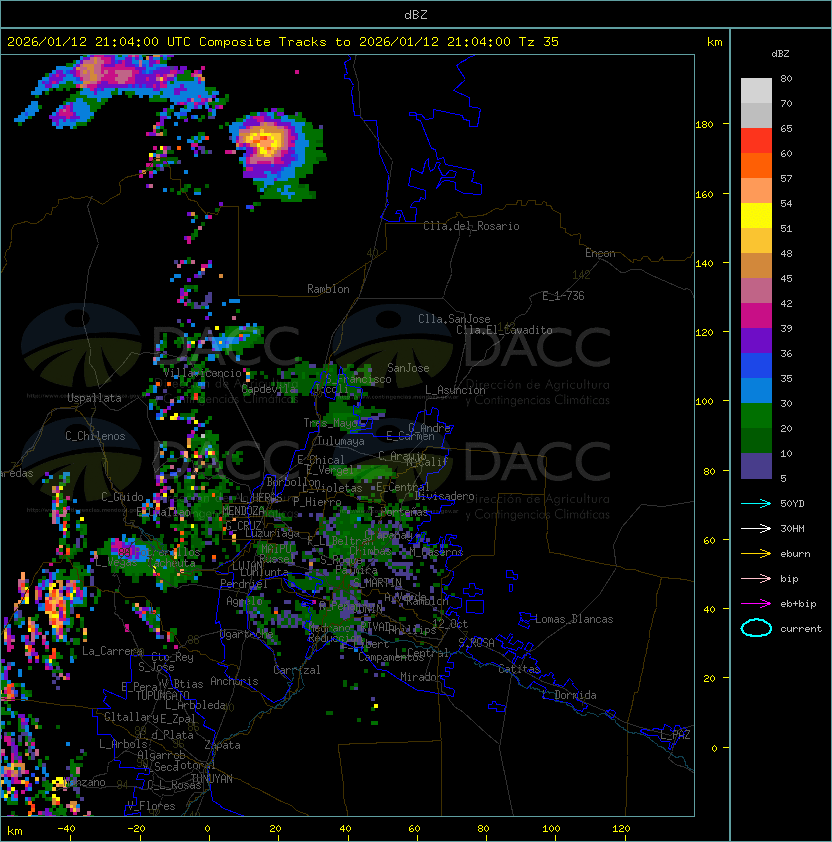Image resolution: width=832 pixels, height=842 pixels.
Task: Click the cyan 50YD track arrow in legend
Action: click(756, 504)
